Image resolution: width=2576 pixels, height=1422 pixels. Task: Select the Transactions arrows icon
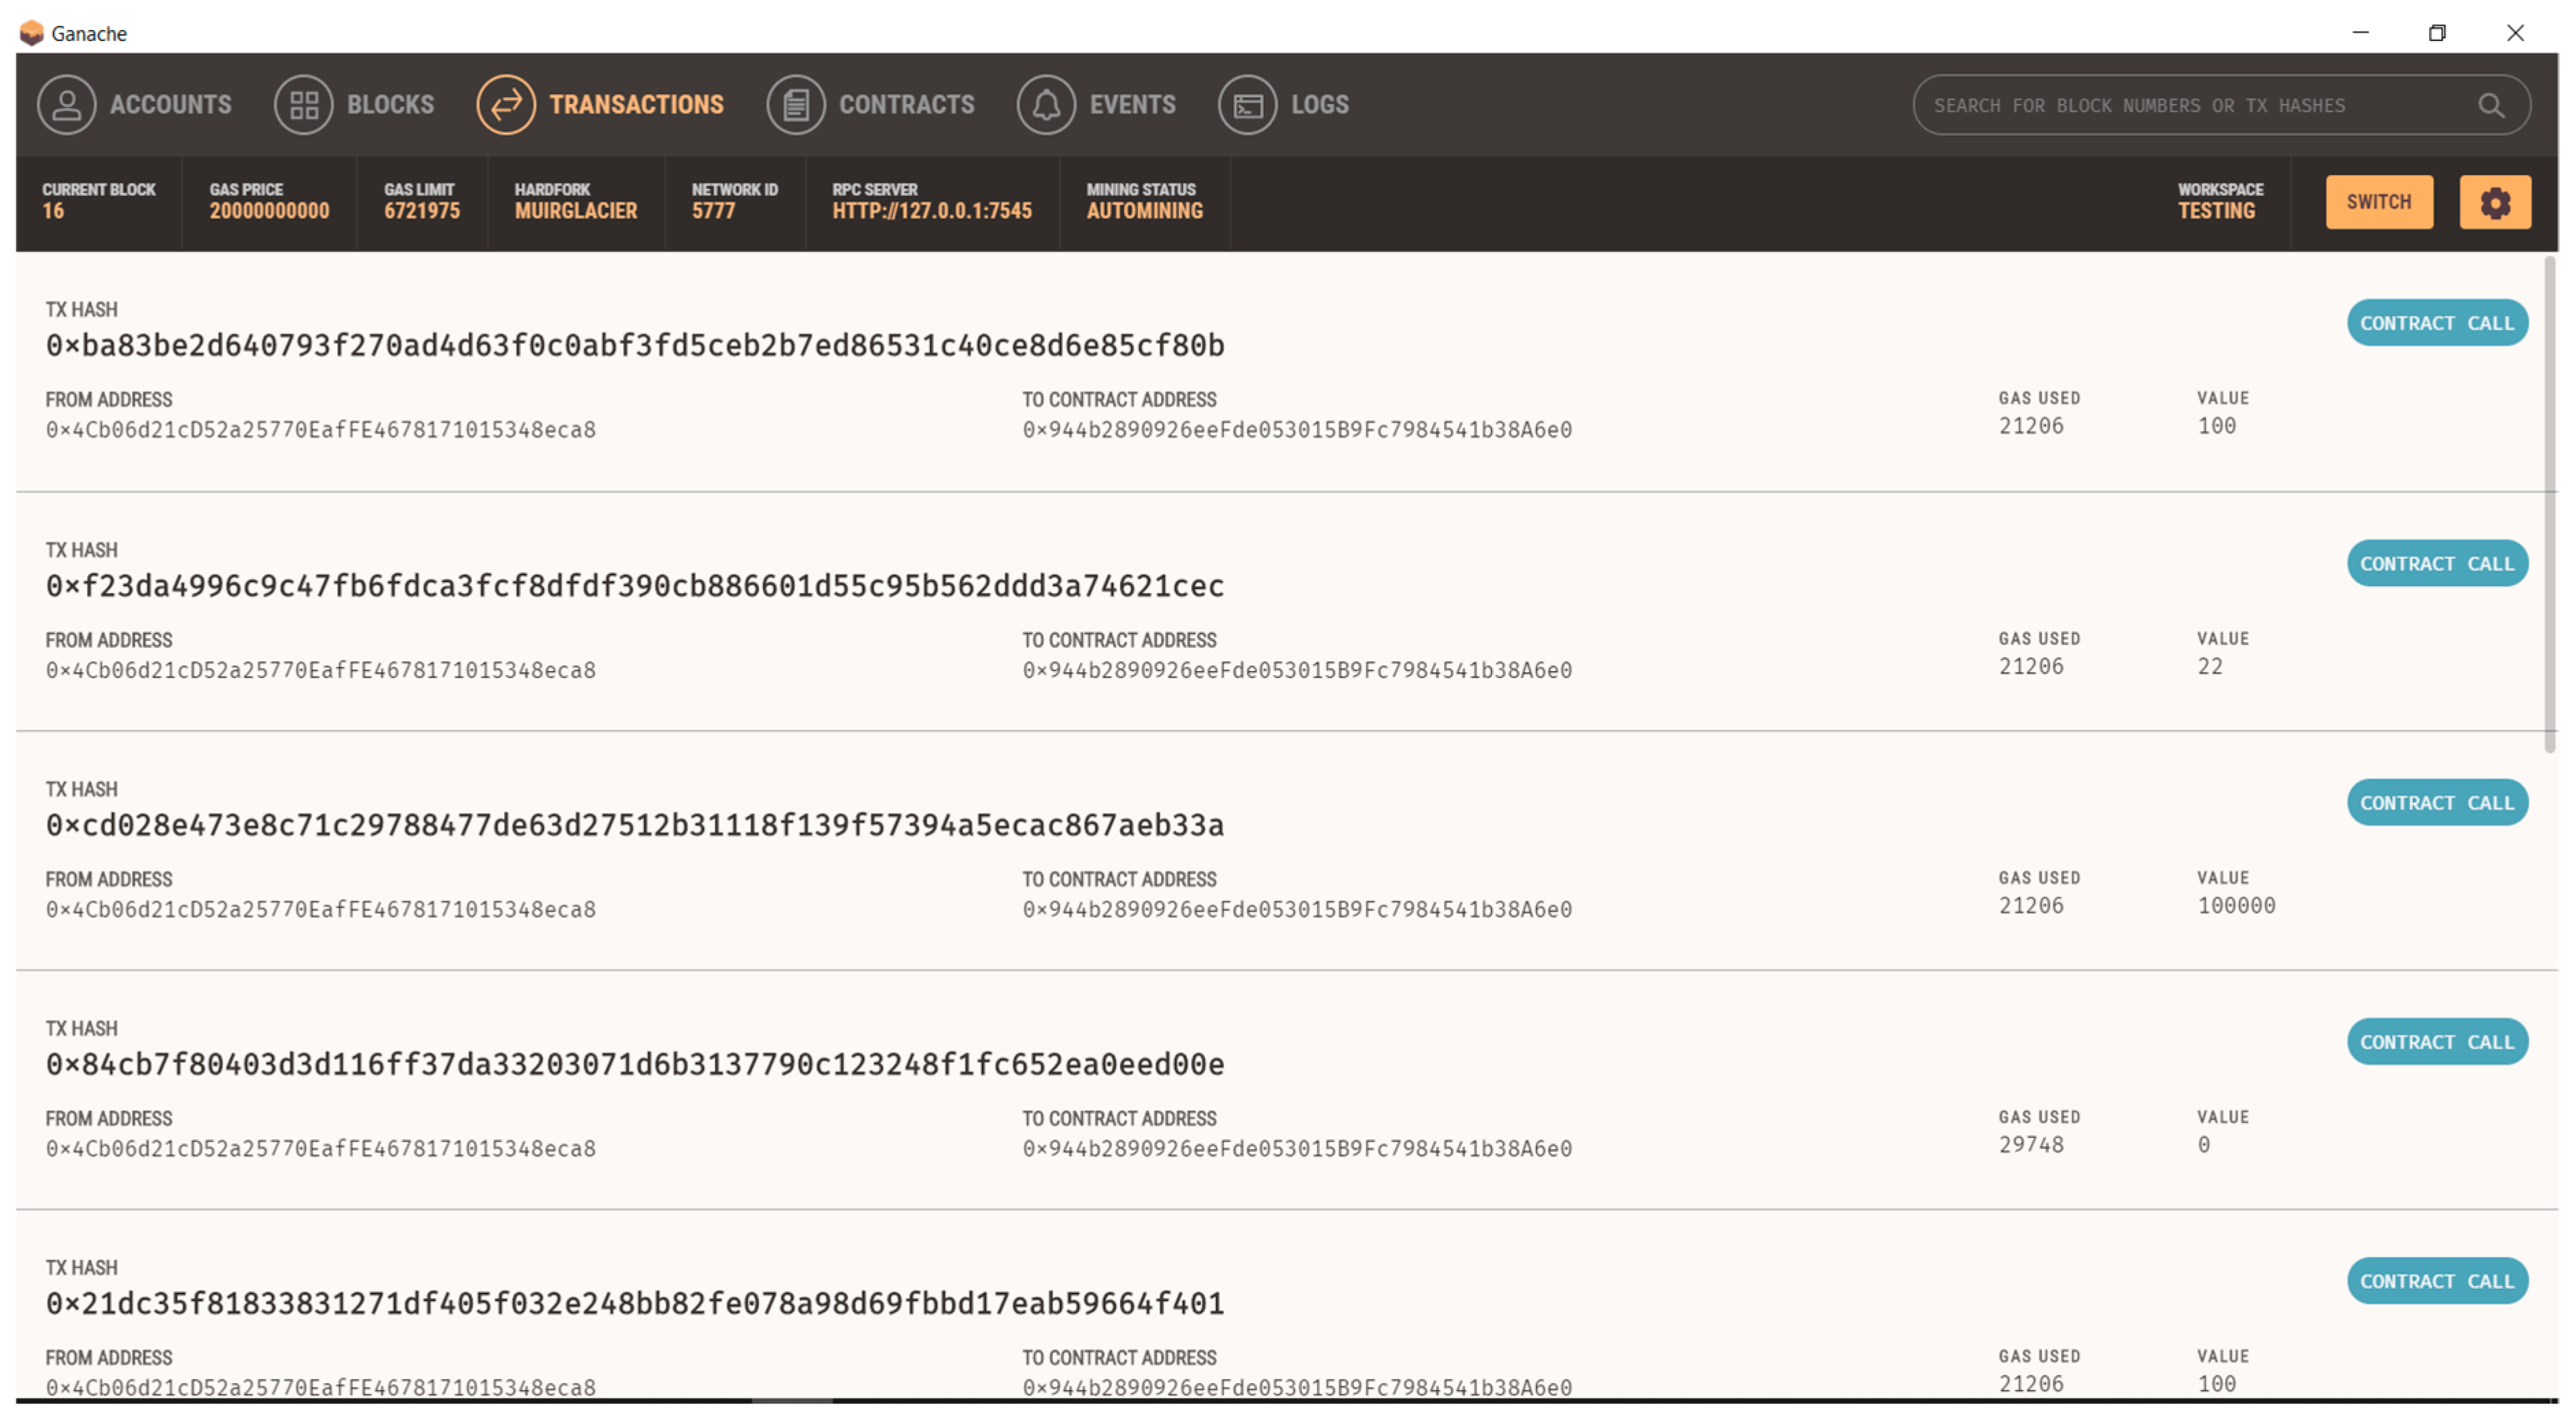(x=506, y=104)
